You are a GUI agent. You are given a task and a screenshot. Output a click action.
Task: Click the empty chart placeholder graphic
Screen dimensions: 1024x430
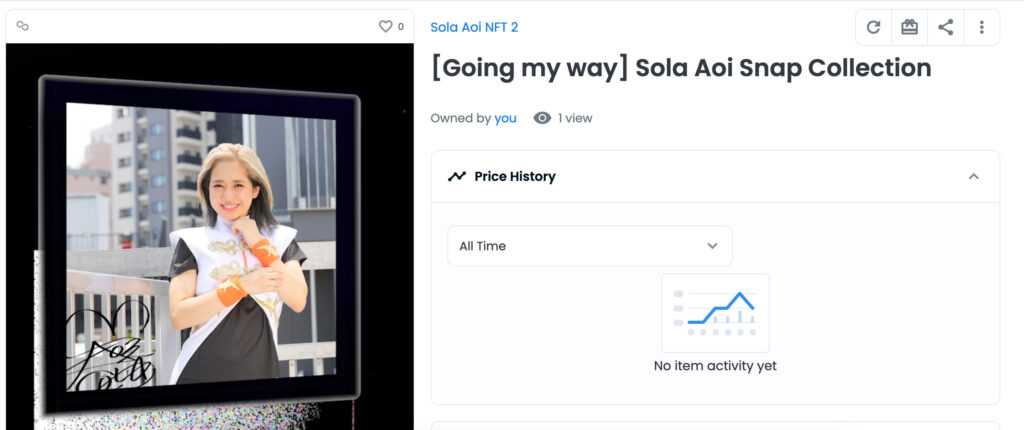tap(715, 313)
